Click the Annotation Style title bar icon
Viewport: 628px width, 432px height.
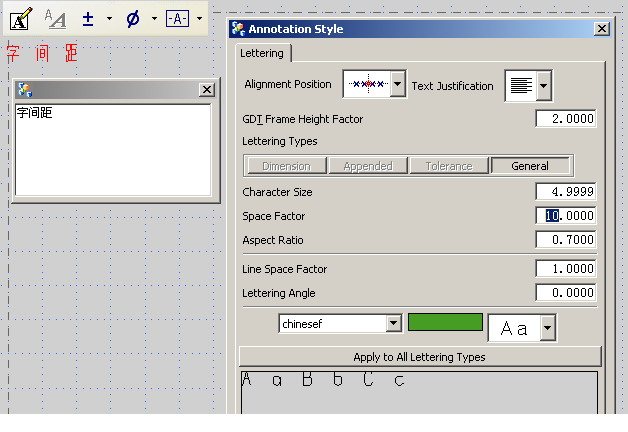pyautogui.click(x=238, y=29)
